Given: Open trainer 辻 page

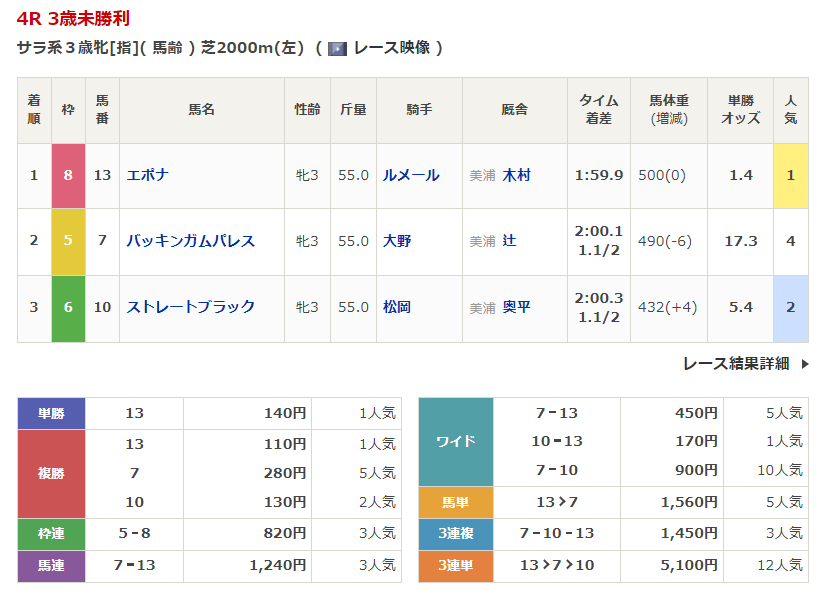Looking at the screenshot, I should pos(509,241).
